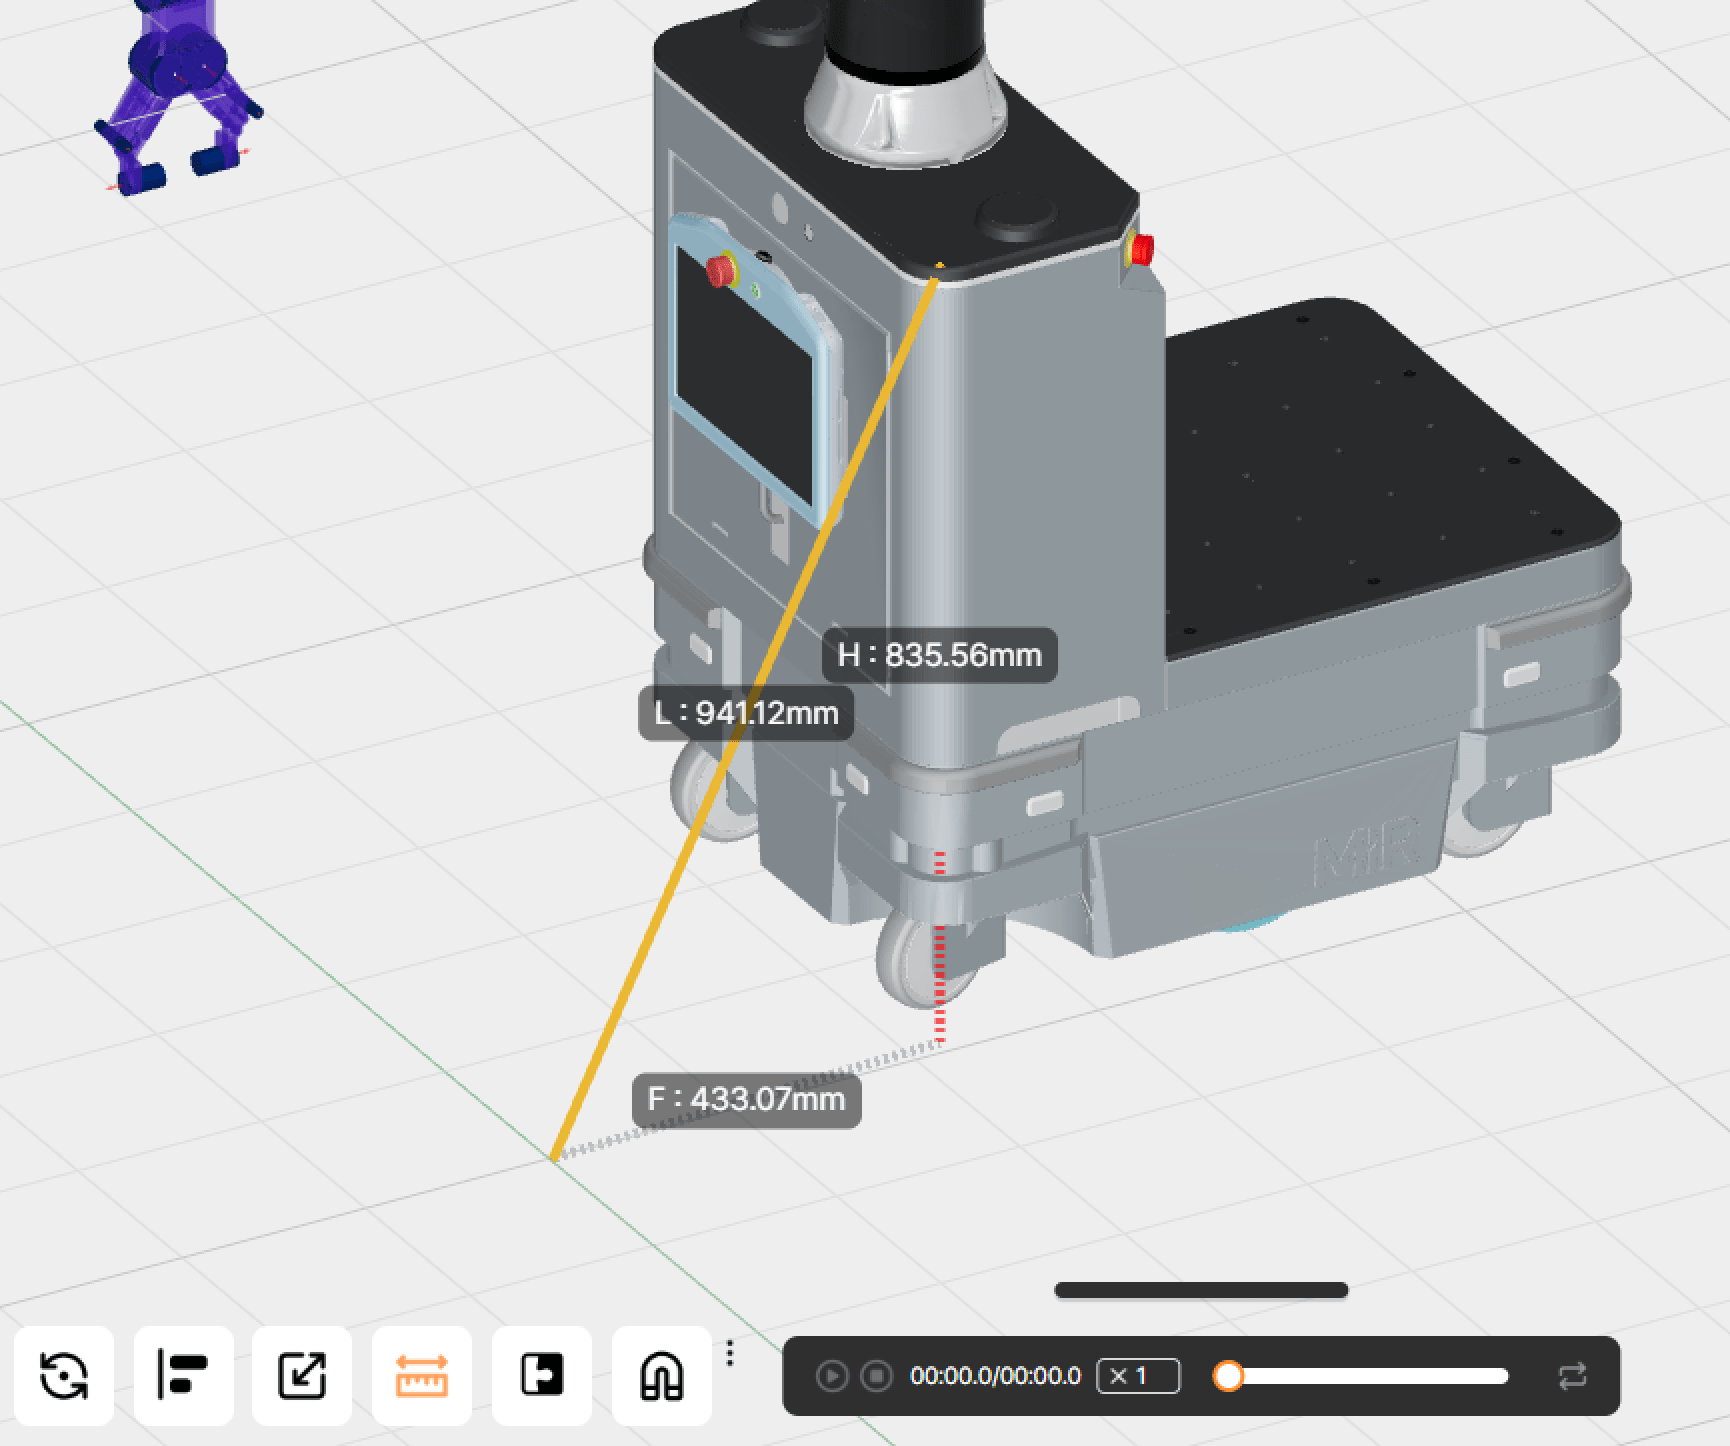
Task: Click the playback time 00:00.0/00:00.0 readout
Action: [x=995, y=1376]
